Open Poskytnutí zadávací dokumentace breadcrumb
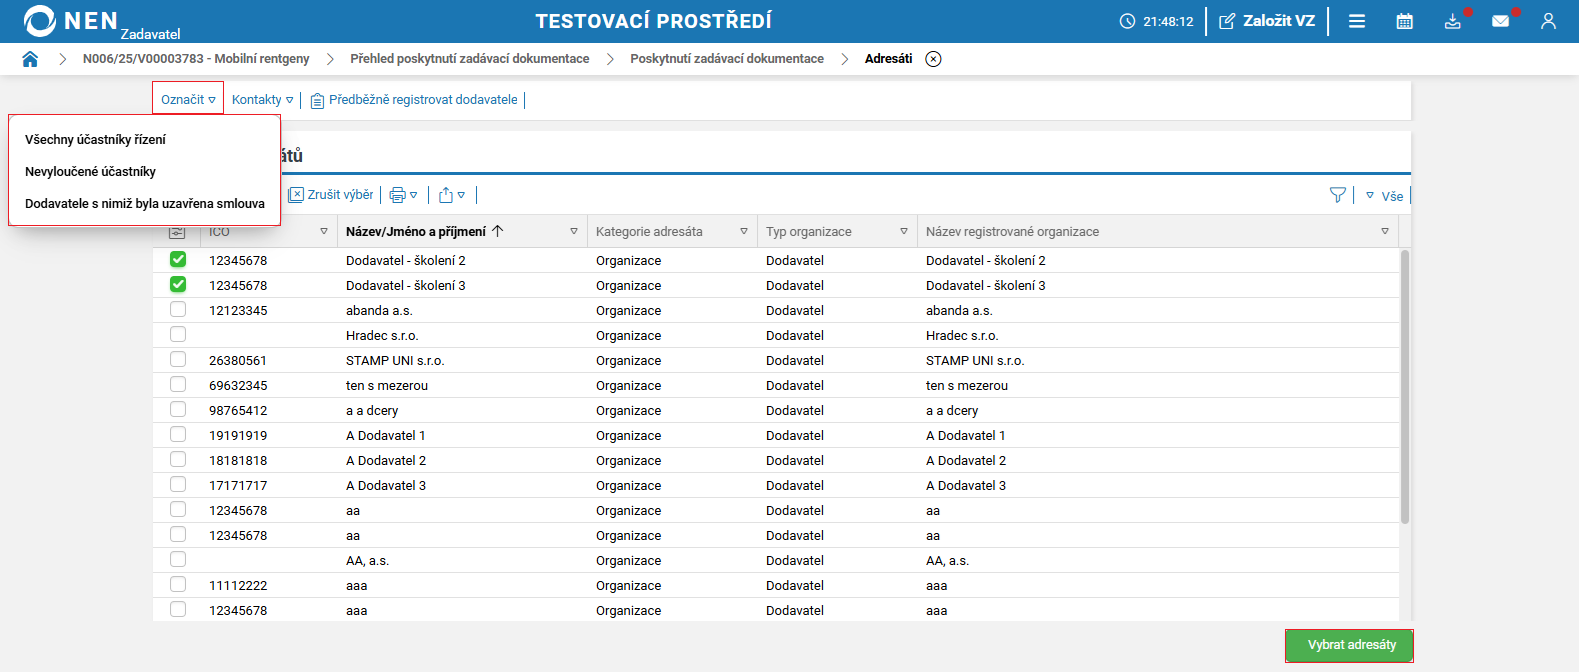This screenshot has height=672, width=1579. click(727, 59)
